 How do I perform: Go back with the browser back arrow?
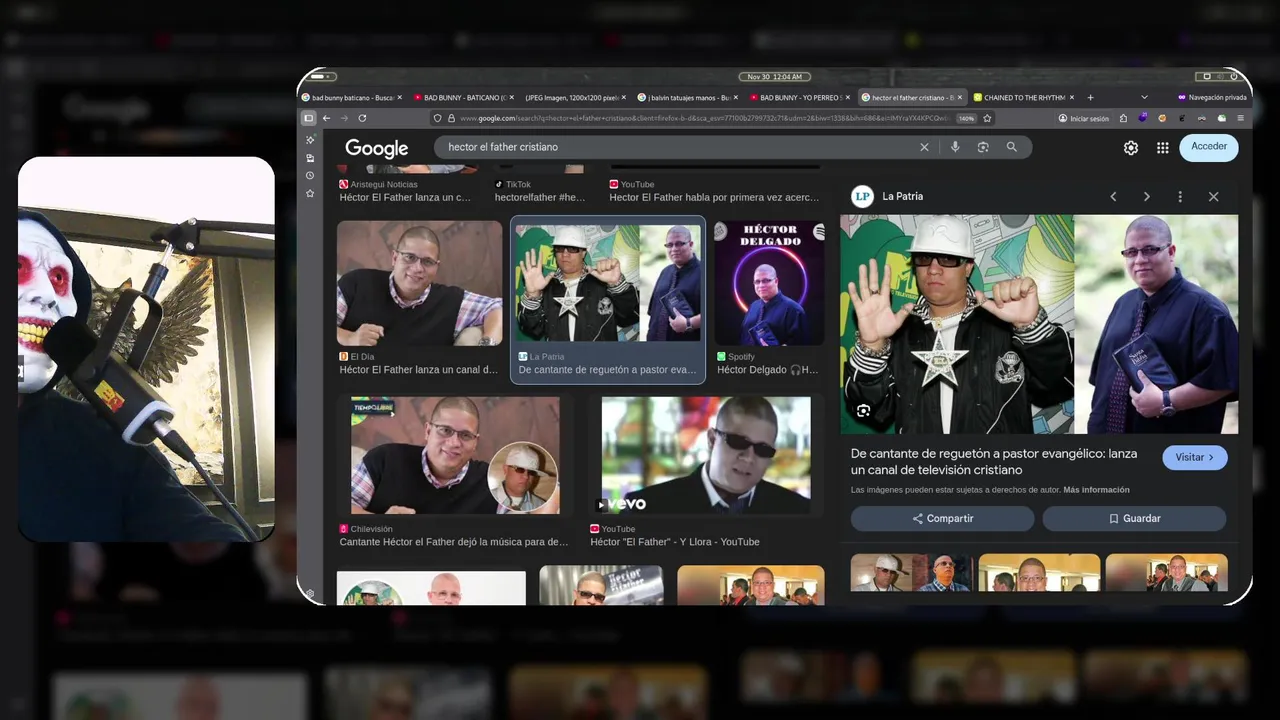[x=326, y=118]
